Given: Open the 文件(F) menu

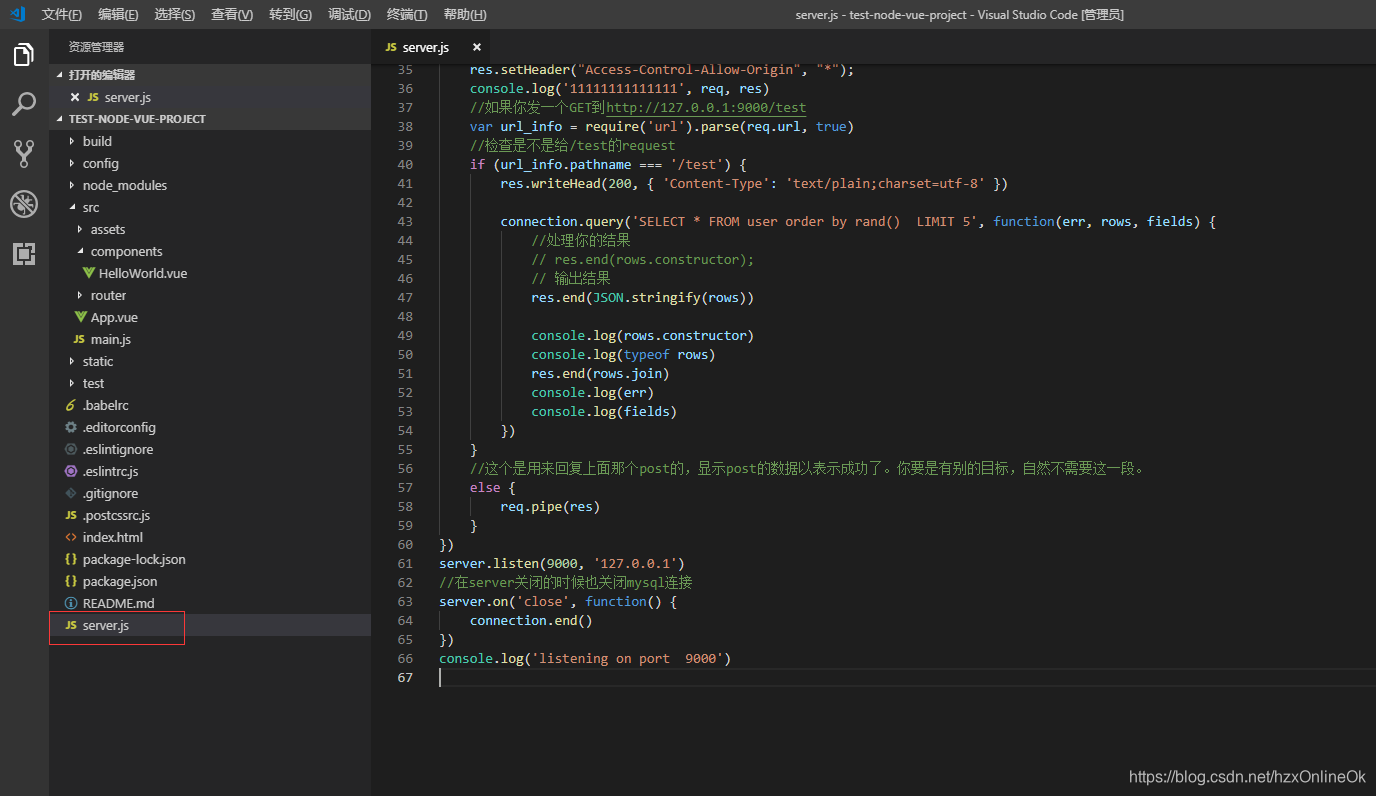Looking at the screenshot, I should 61,14.
